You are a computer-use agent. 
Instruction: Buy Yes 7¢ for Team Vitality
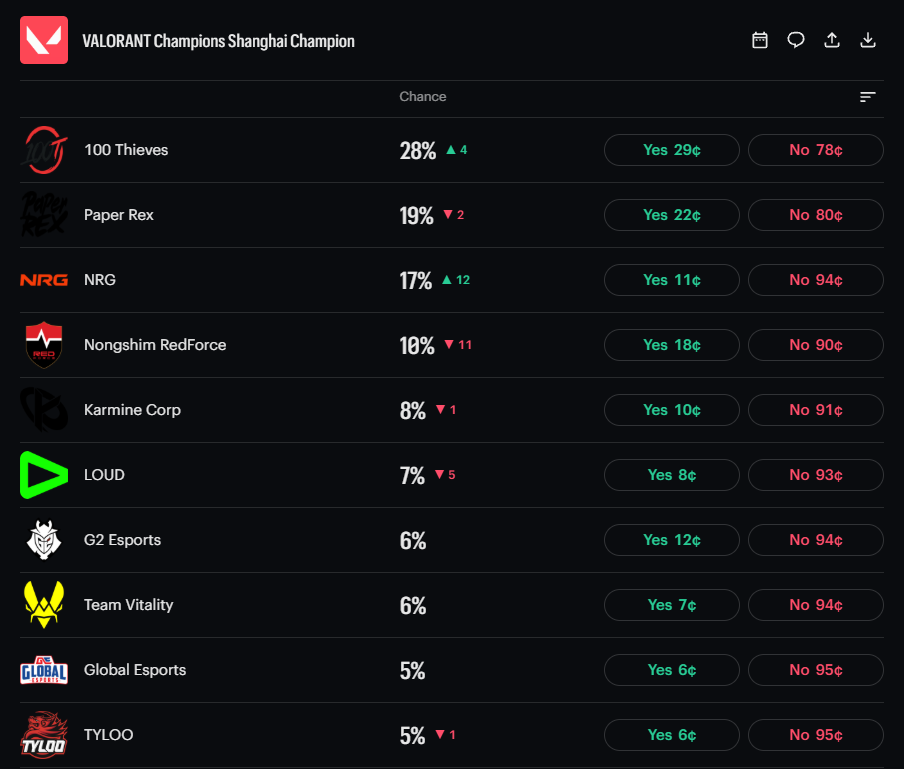click(x=672, y=605)
